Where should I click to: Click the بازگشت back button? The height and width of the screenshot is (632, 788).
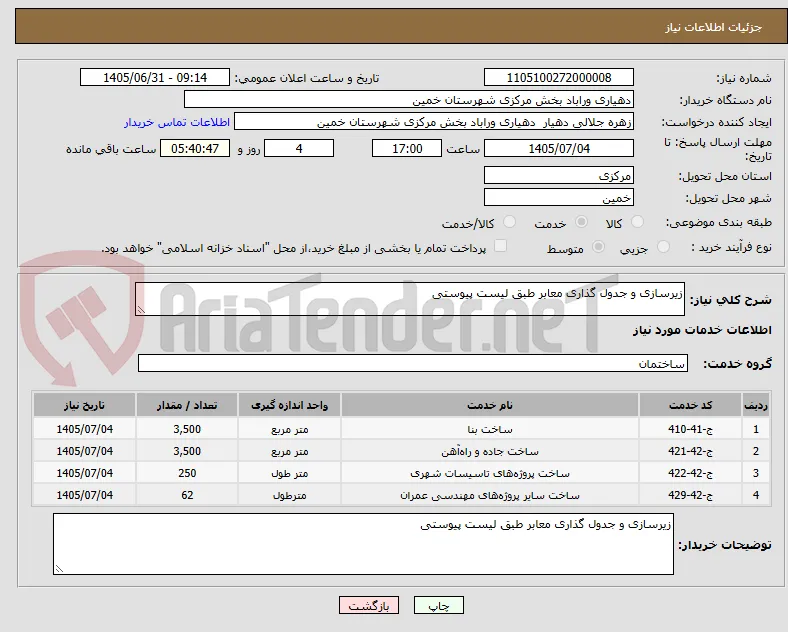(369, 606)
